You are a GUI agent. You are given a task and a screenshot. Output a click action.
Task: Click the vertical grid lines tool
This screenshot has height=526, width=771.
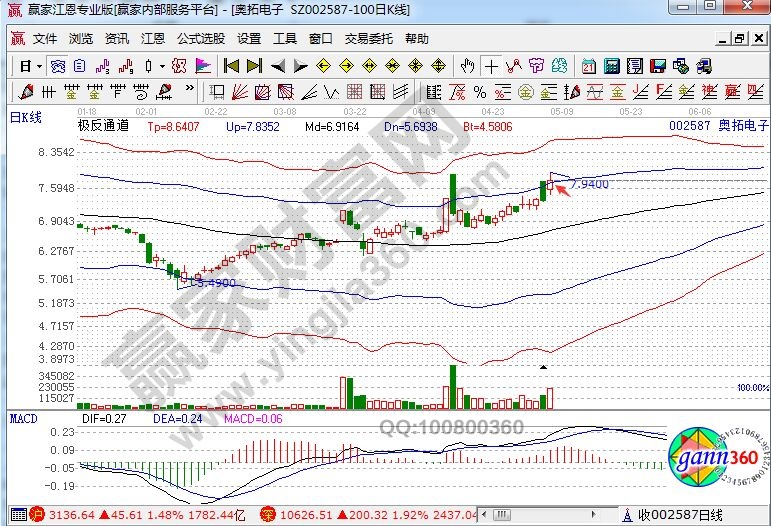(x=48, y=91)
